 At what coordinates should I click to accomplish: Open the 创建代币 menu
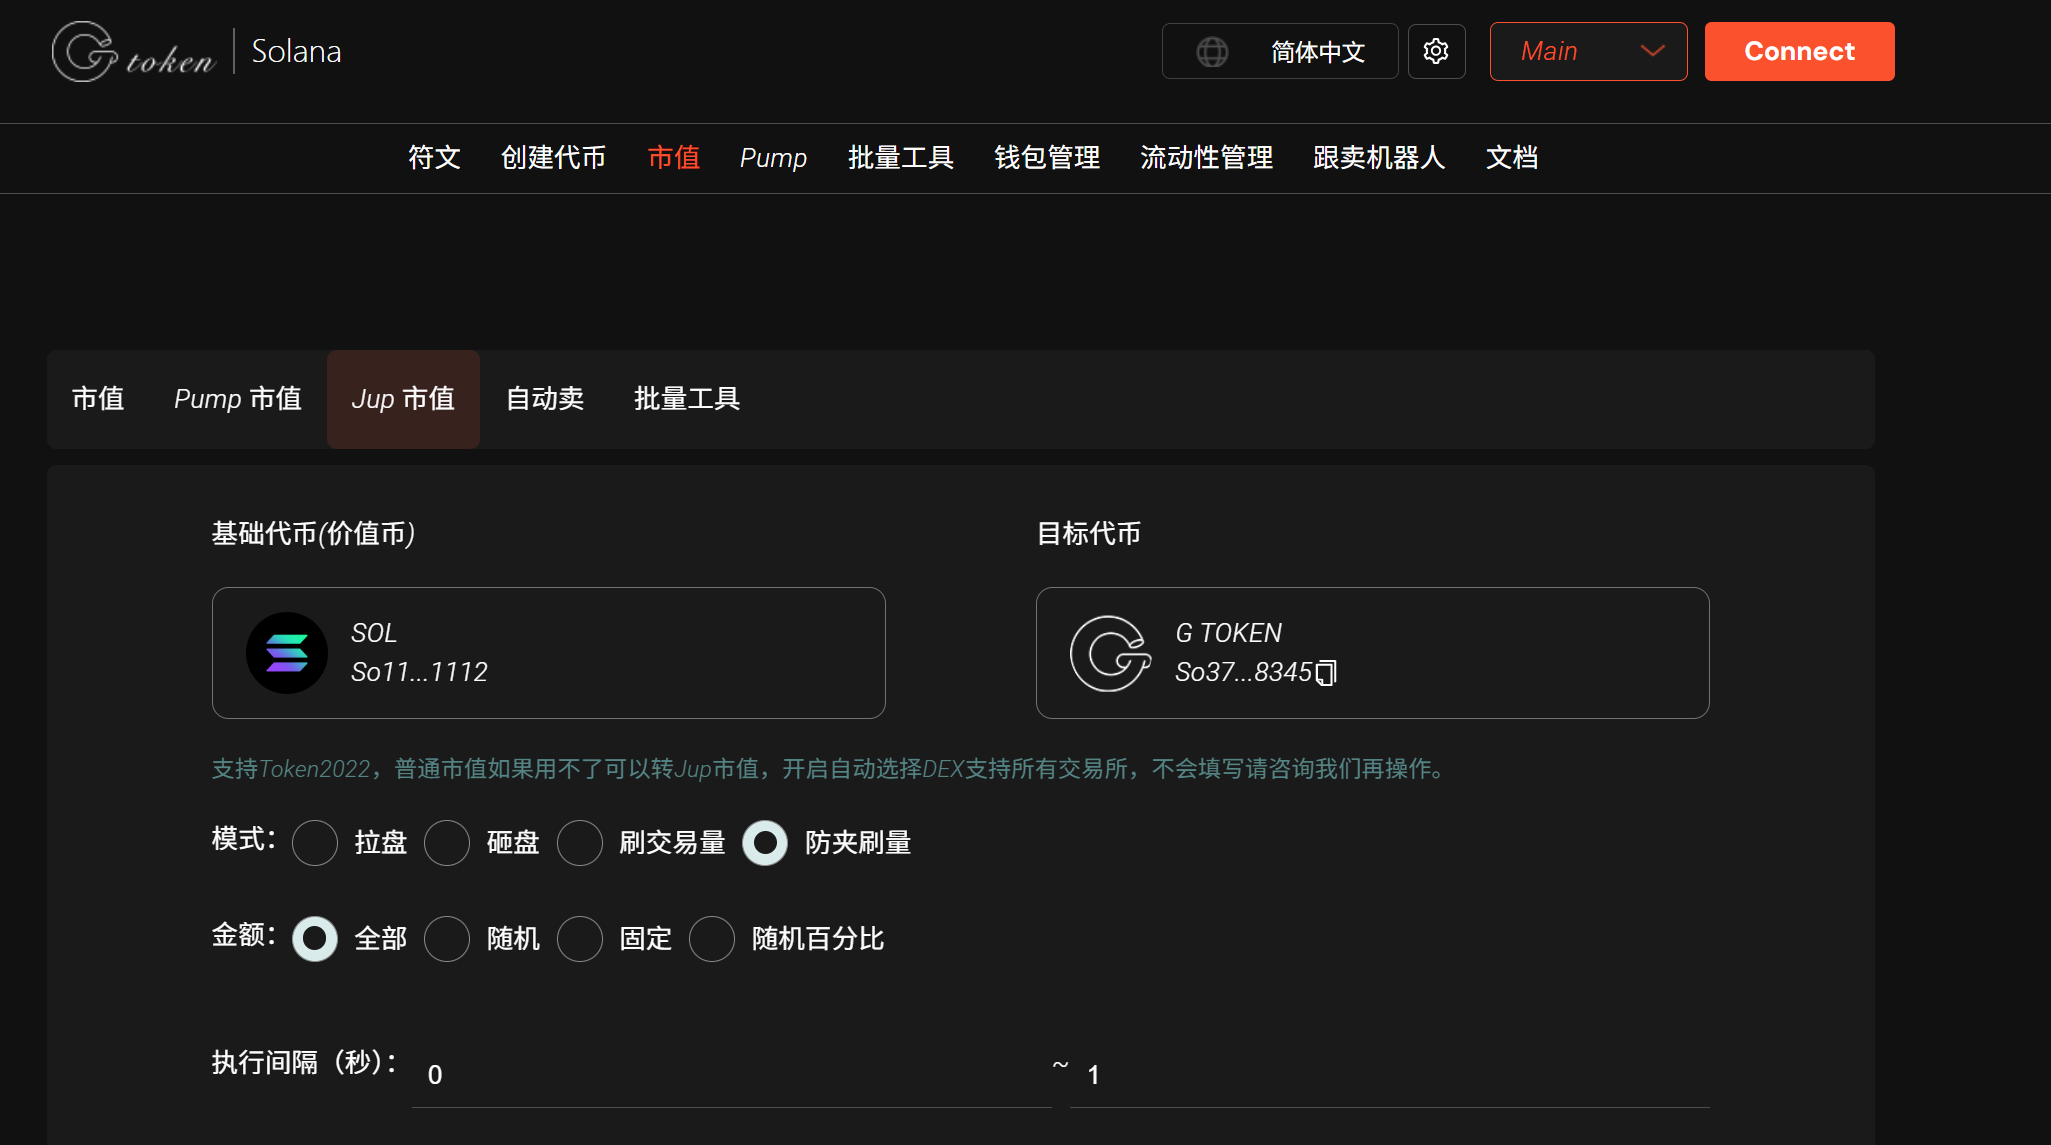pyautogui.click(x=553, y=158)
